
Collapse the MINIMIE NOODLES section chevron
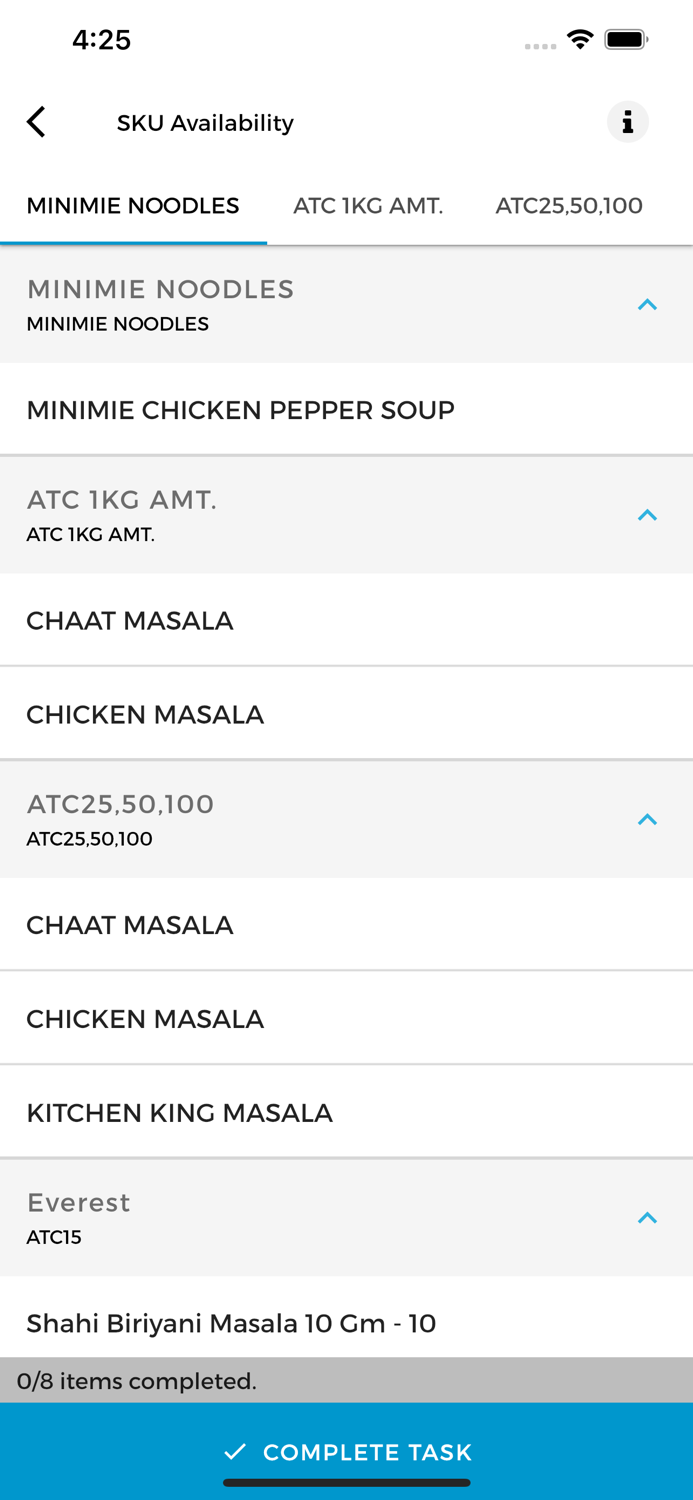click(648, 304)
